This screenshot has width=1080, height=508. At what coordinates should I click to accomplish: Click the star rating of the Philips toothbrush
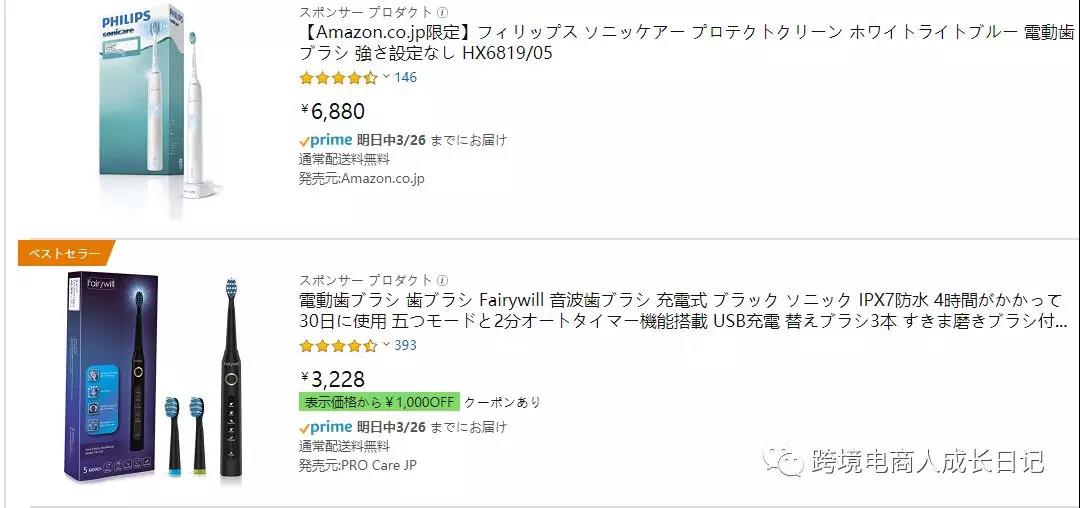[x=338, y=78]
